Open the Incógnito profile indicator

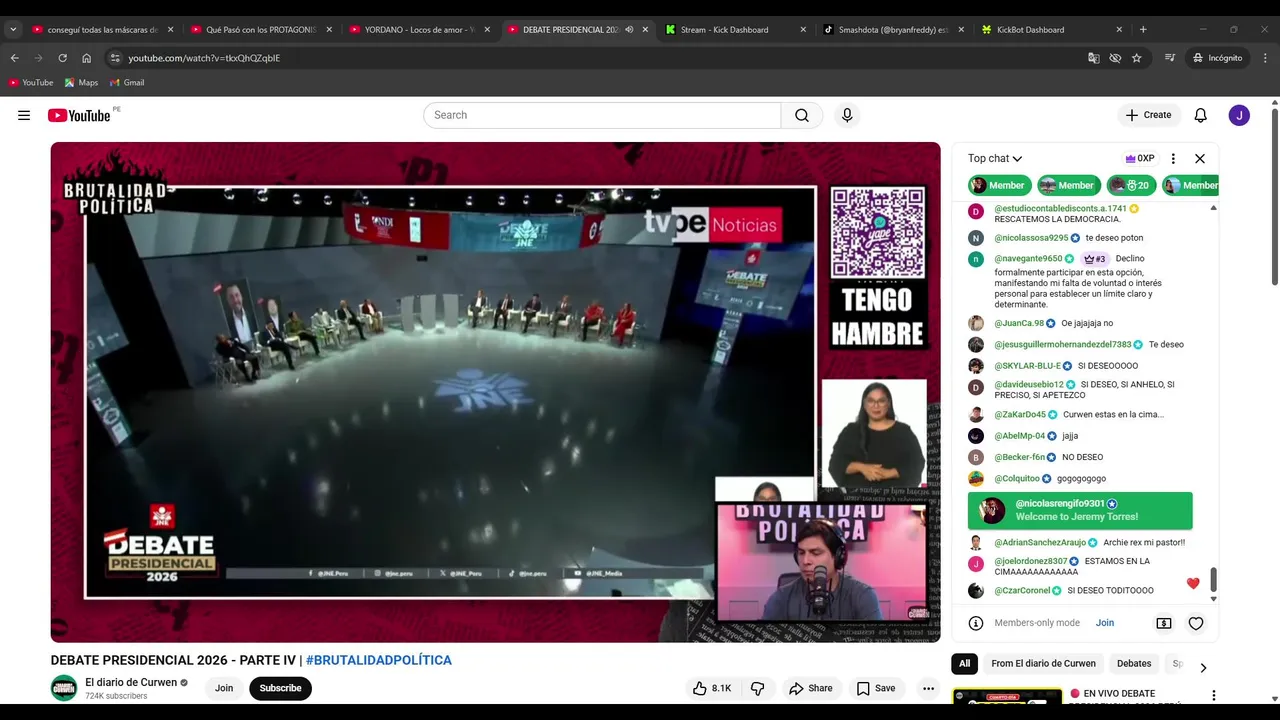tap(1217, 58)
